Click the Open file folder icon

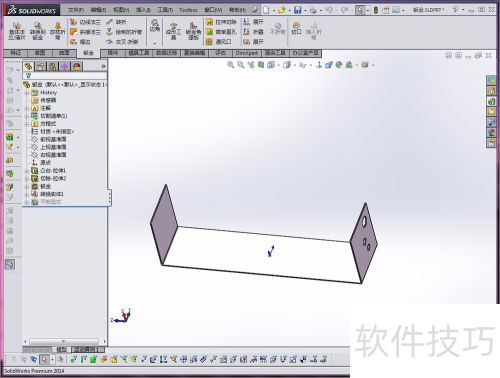point(282,10)
